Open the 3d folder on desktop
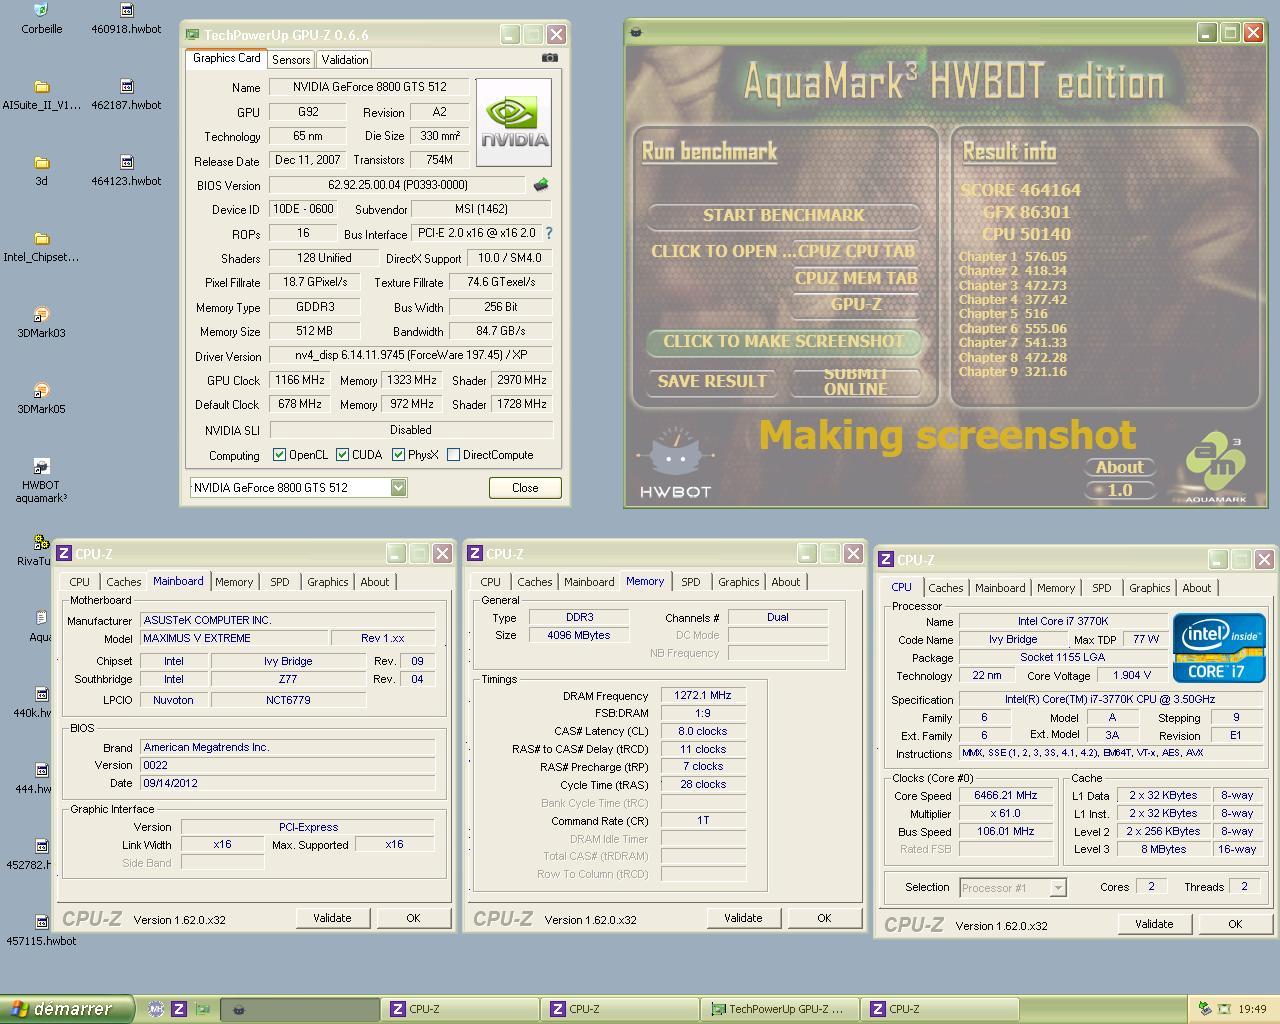 (x=41, y=163)
